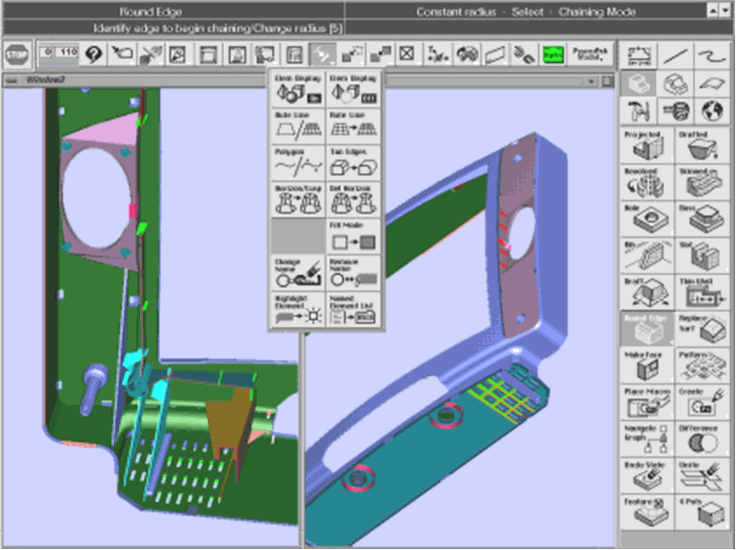Open the globe icon palette
The image size is (736, 550).
tap(712, 111)
